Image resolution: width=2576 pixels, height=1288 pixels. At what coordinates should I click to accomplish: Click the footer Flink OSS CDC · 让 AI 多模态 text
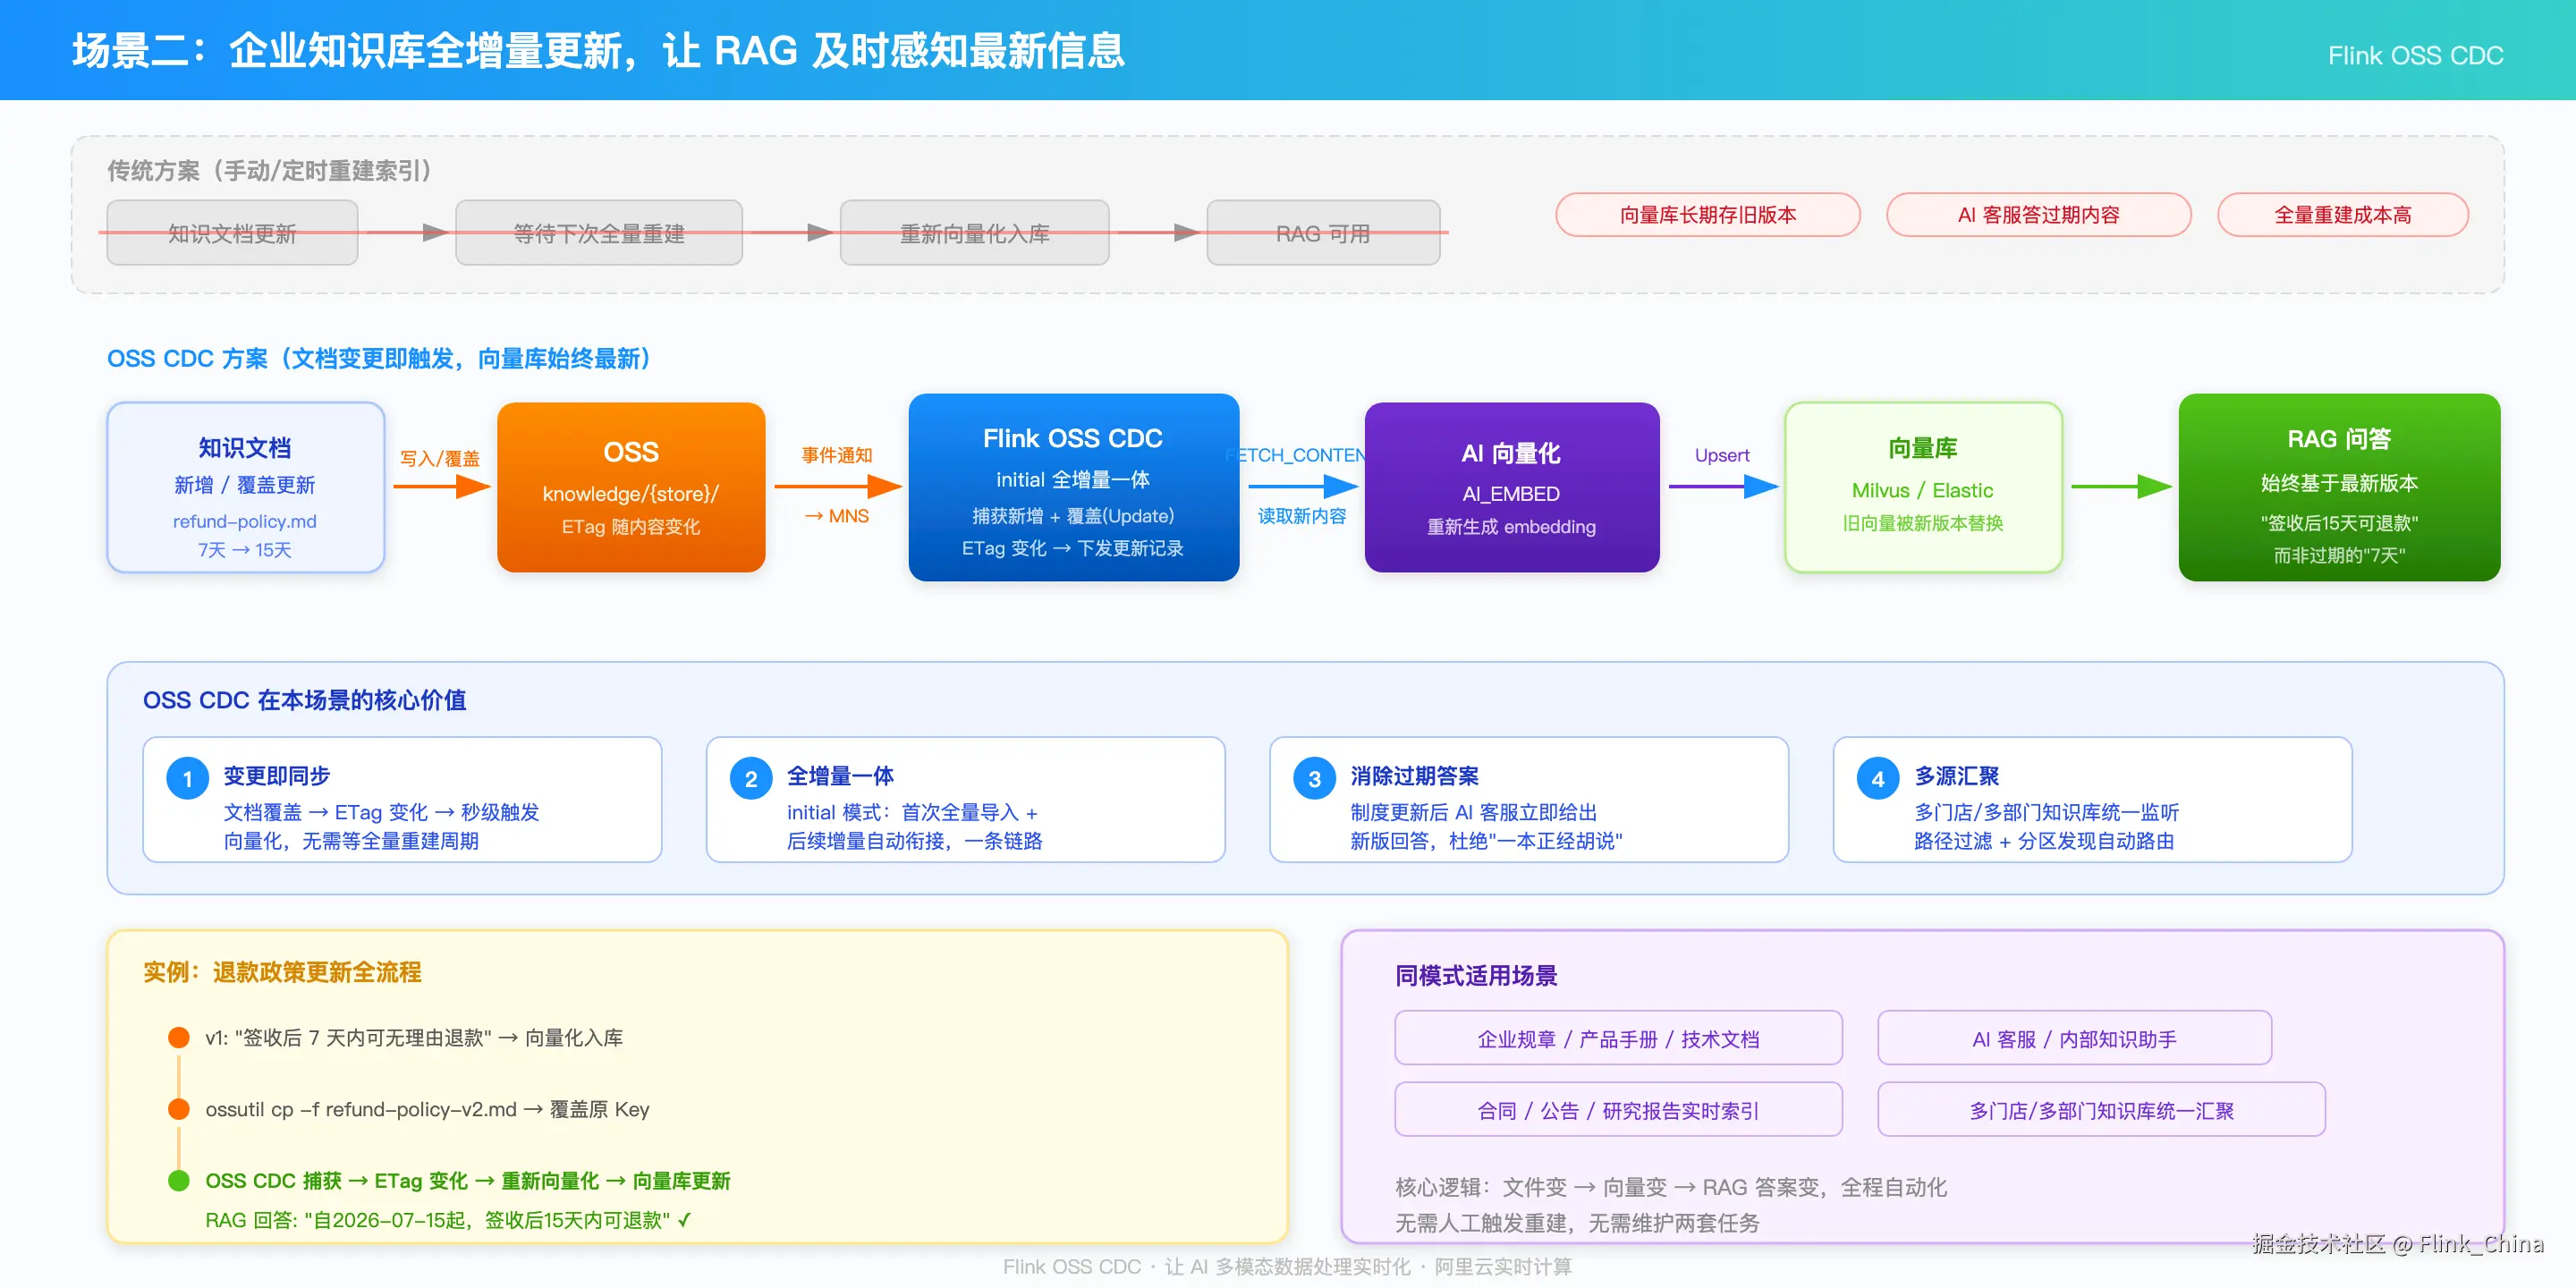point(1287,1267)
